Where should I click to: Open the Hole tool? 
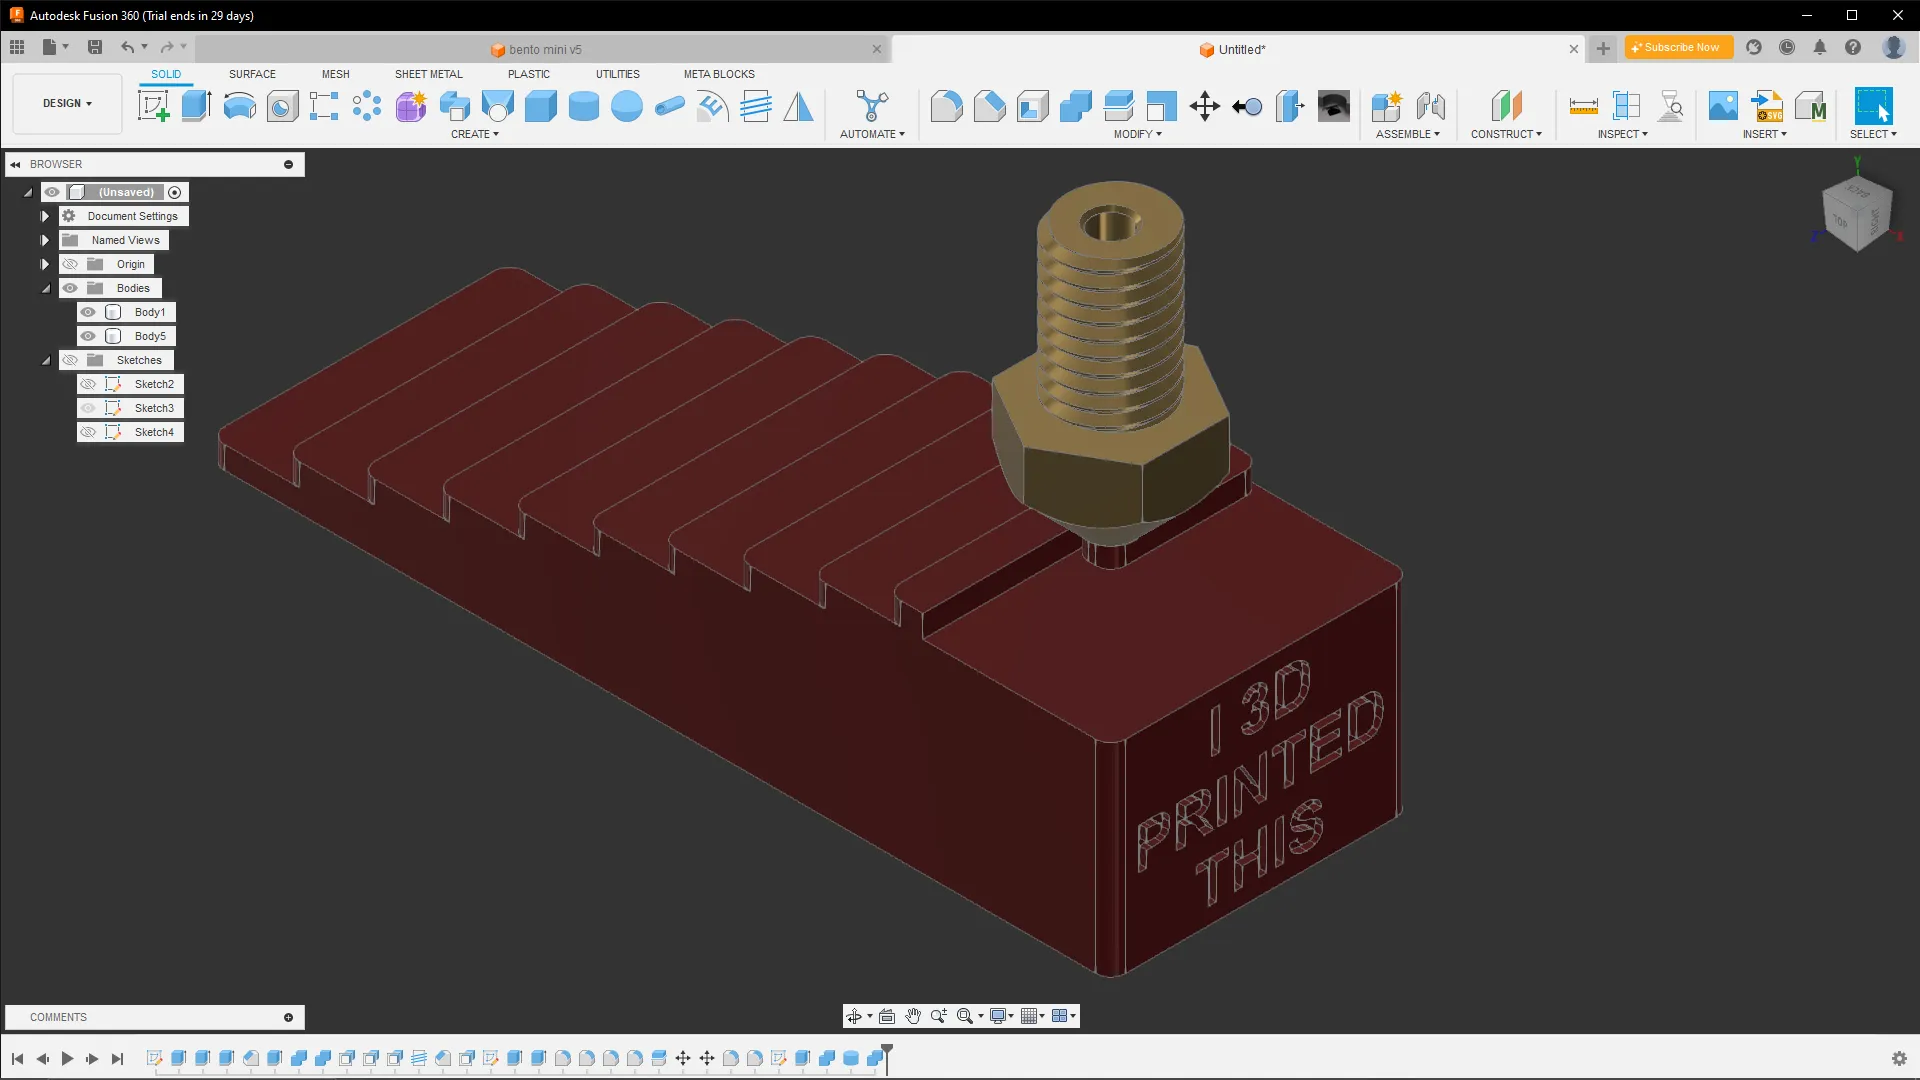pos(282,105)
